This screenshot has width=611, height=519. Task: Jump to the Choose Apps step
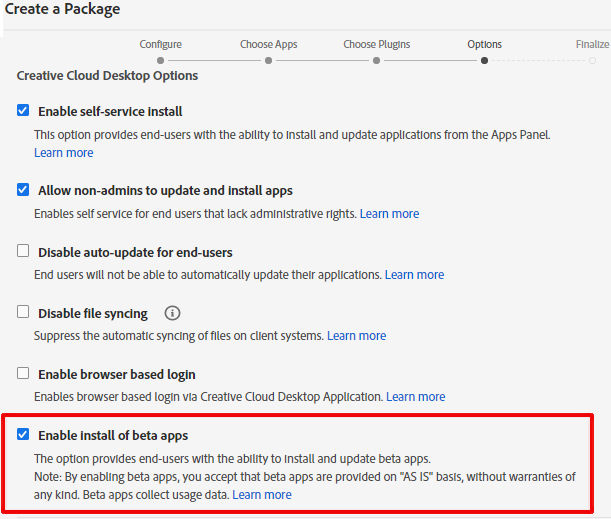click(x=268, y=44)
